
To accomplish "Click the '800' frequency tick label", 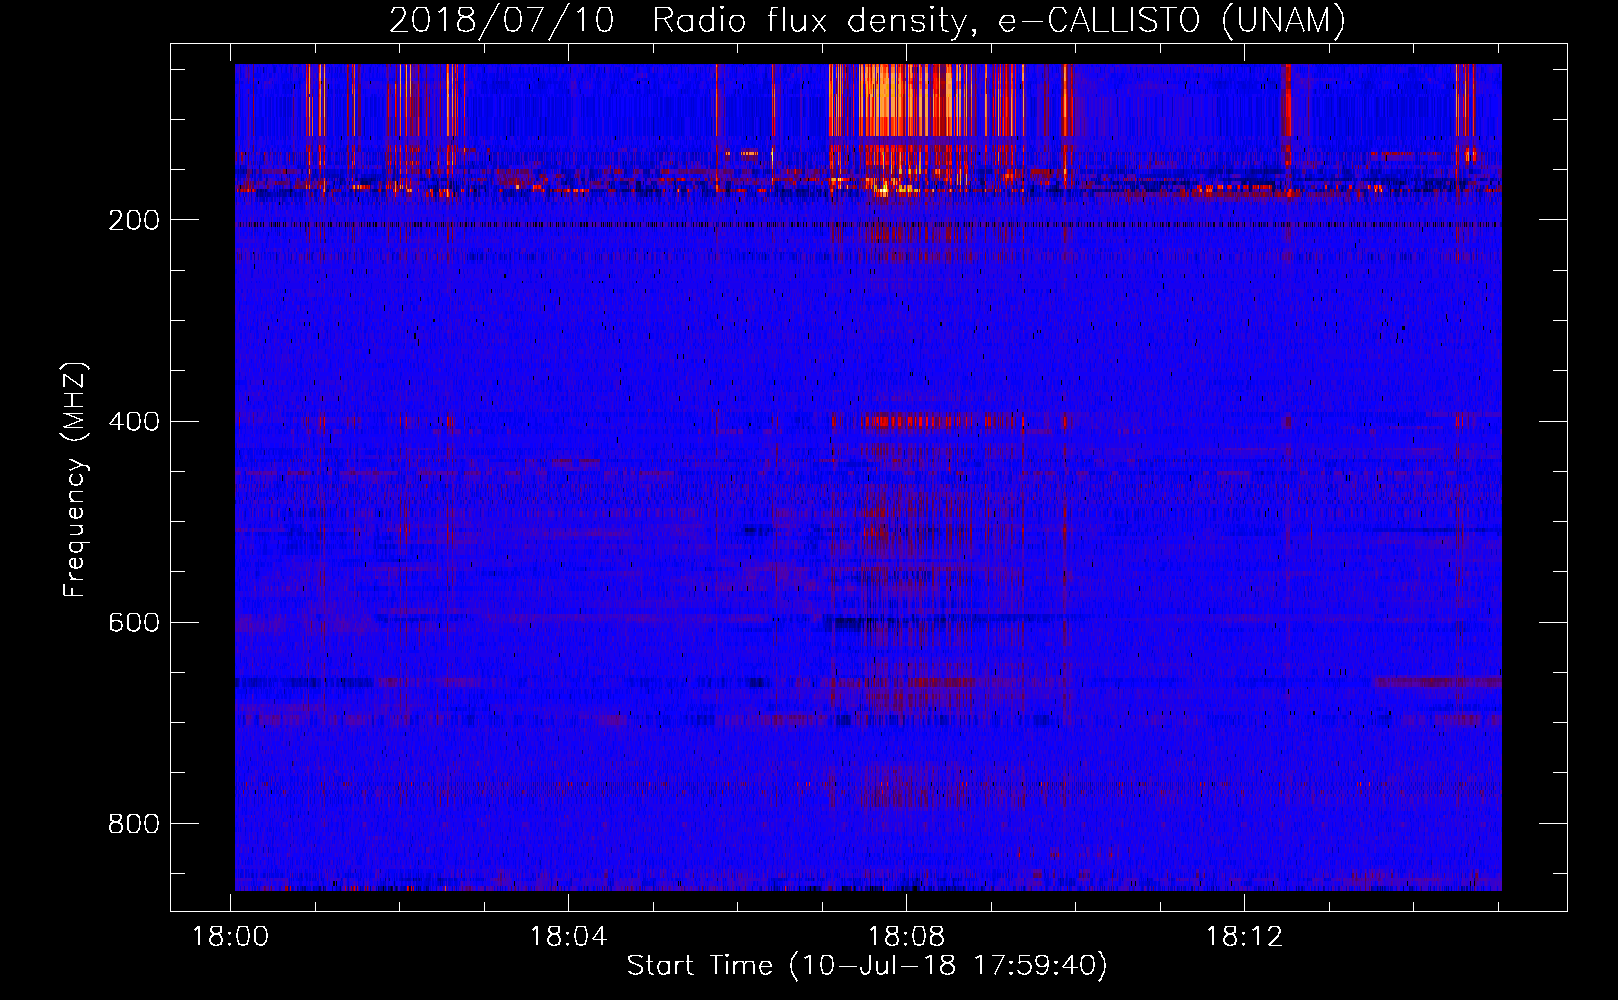I will click(x=134, y=824).
